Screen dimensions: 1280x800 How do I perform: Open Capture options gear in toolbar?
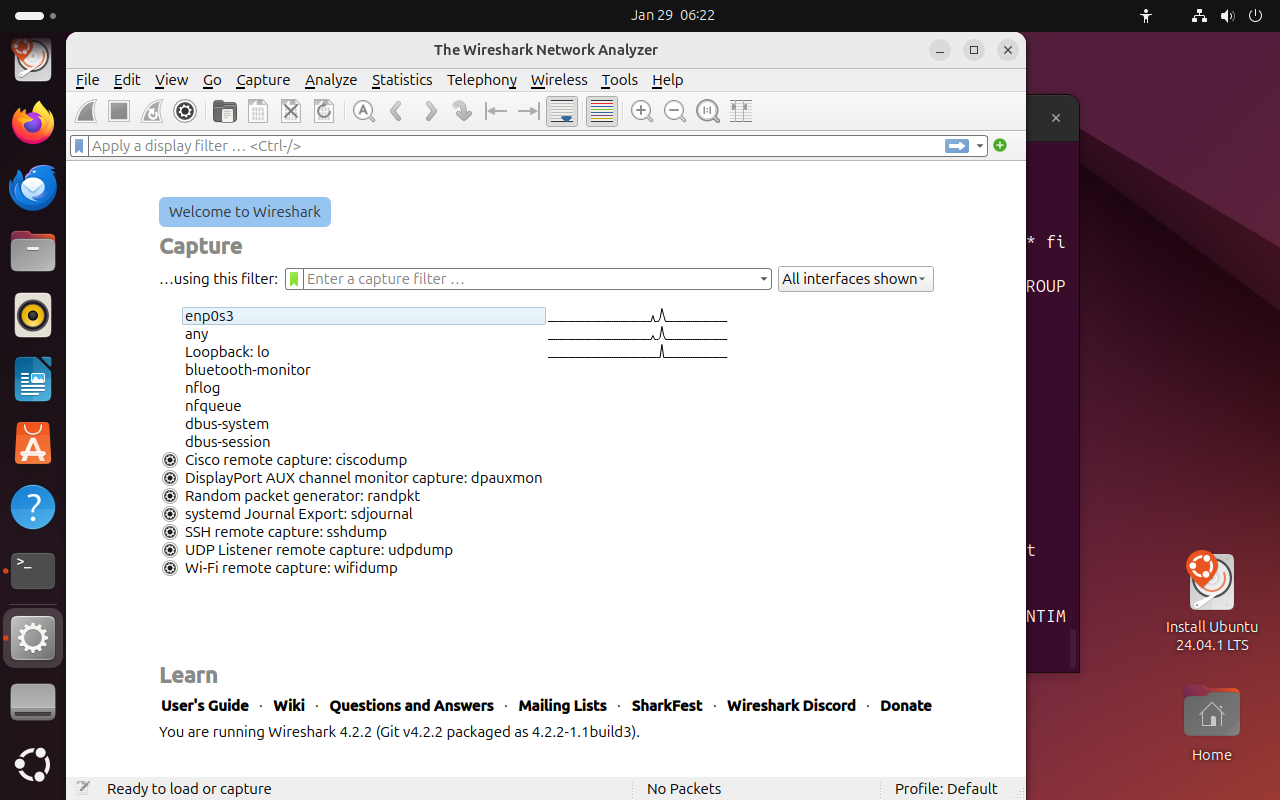184,111
